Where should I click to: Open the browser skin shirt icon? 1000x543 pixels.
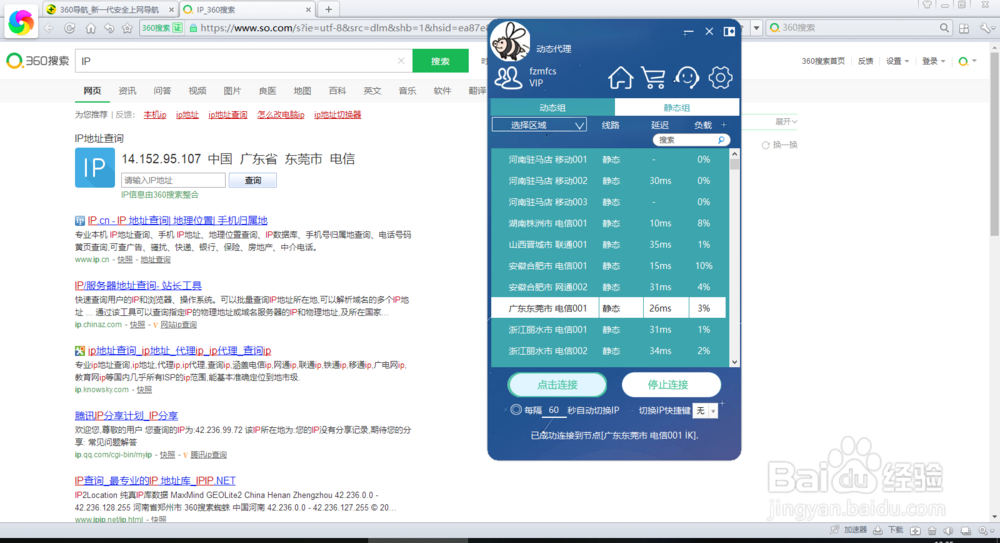927,4
